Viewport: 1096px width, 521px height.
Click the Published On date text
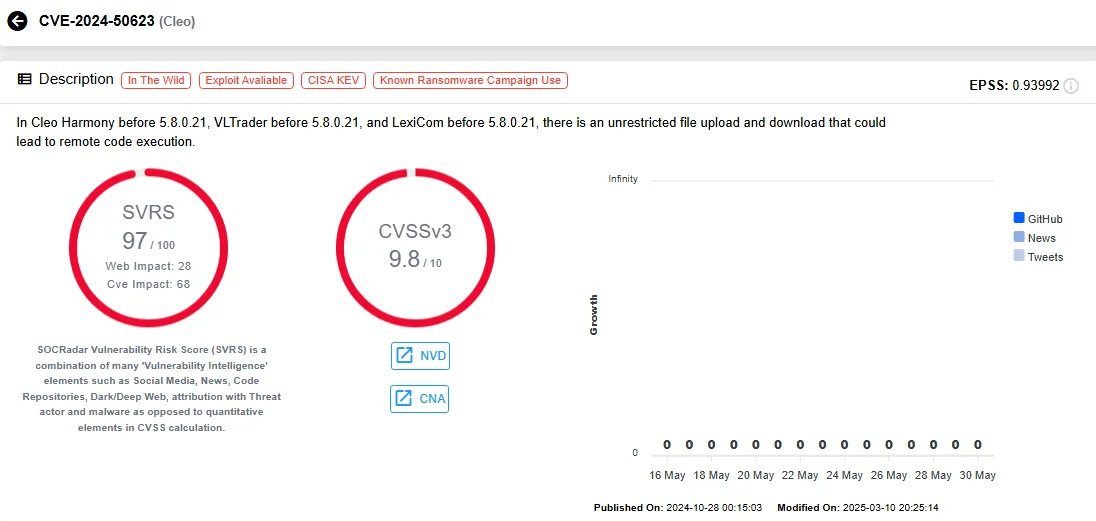click(x=678, y=508)
